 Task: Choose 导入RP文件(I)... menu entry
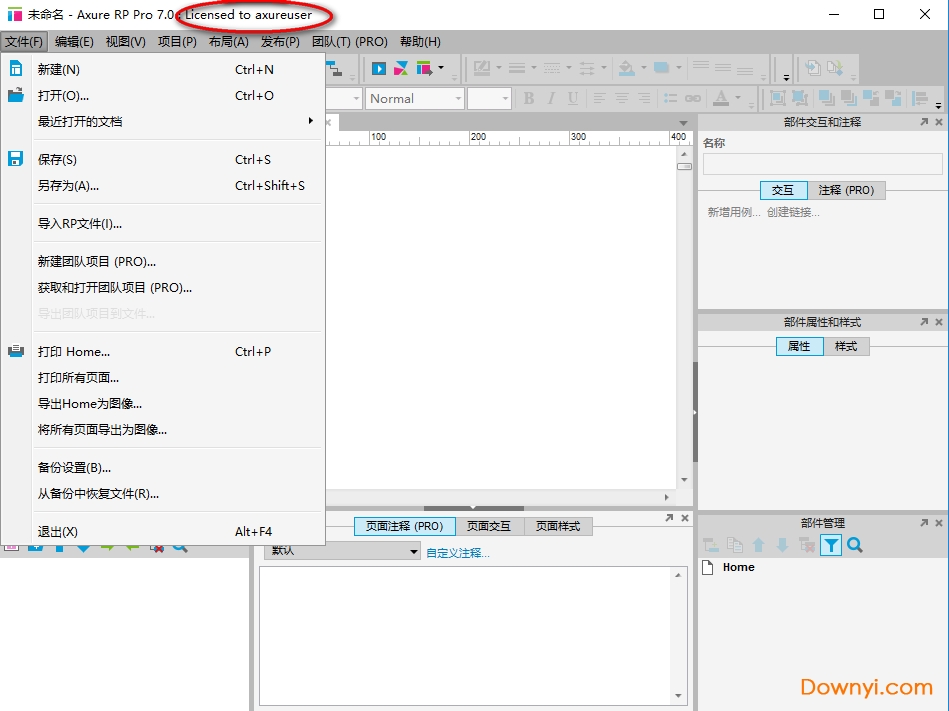(x=163, y=224)
